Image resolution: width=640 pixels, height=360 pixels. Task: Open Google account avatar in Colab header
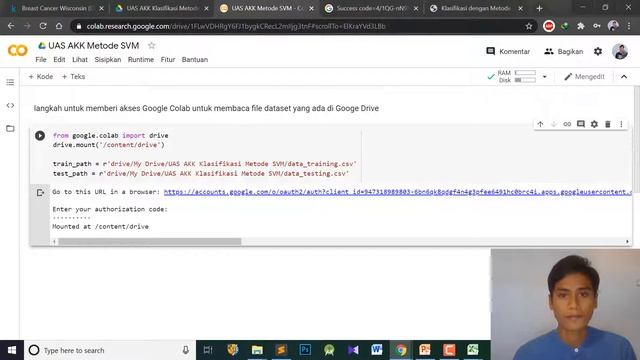pyautogui.click(x=620, y=51)
